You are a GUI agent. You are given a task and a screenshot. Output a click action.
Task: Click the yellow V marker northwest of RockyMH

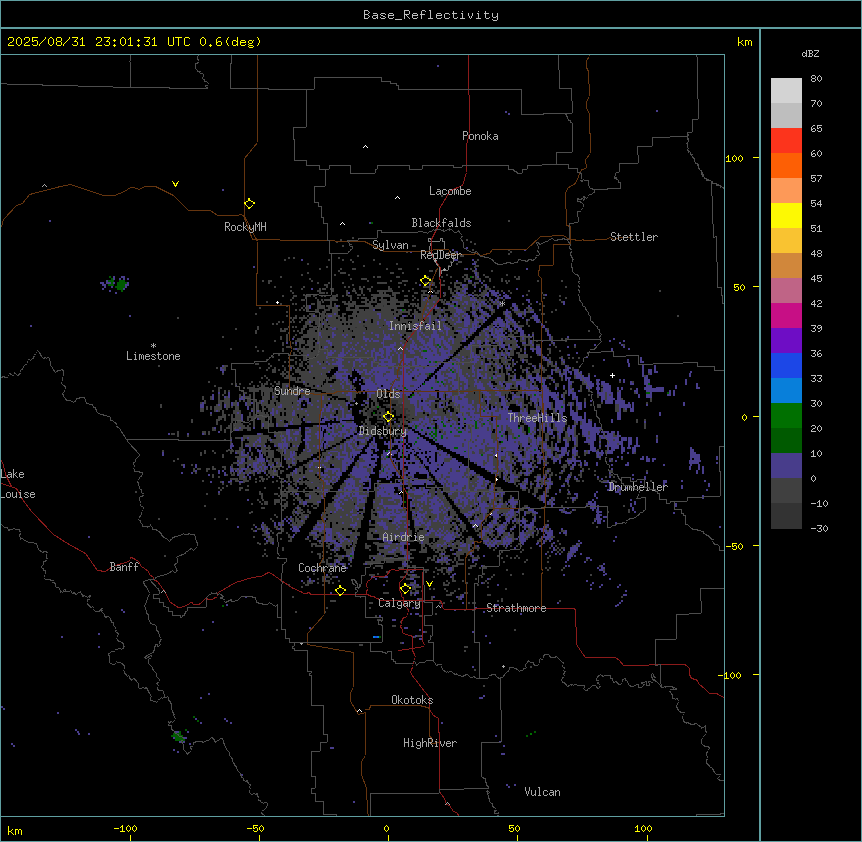pyautogui.click(x=175, y=184)
